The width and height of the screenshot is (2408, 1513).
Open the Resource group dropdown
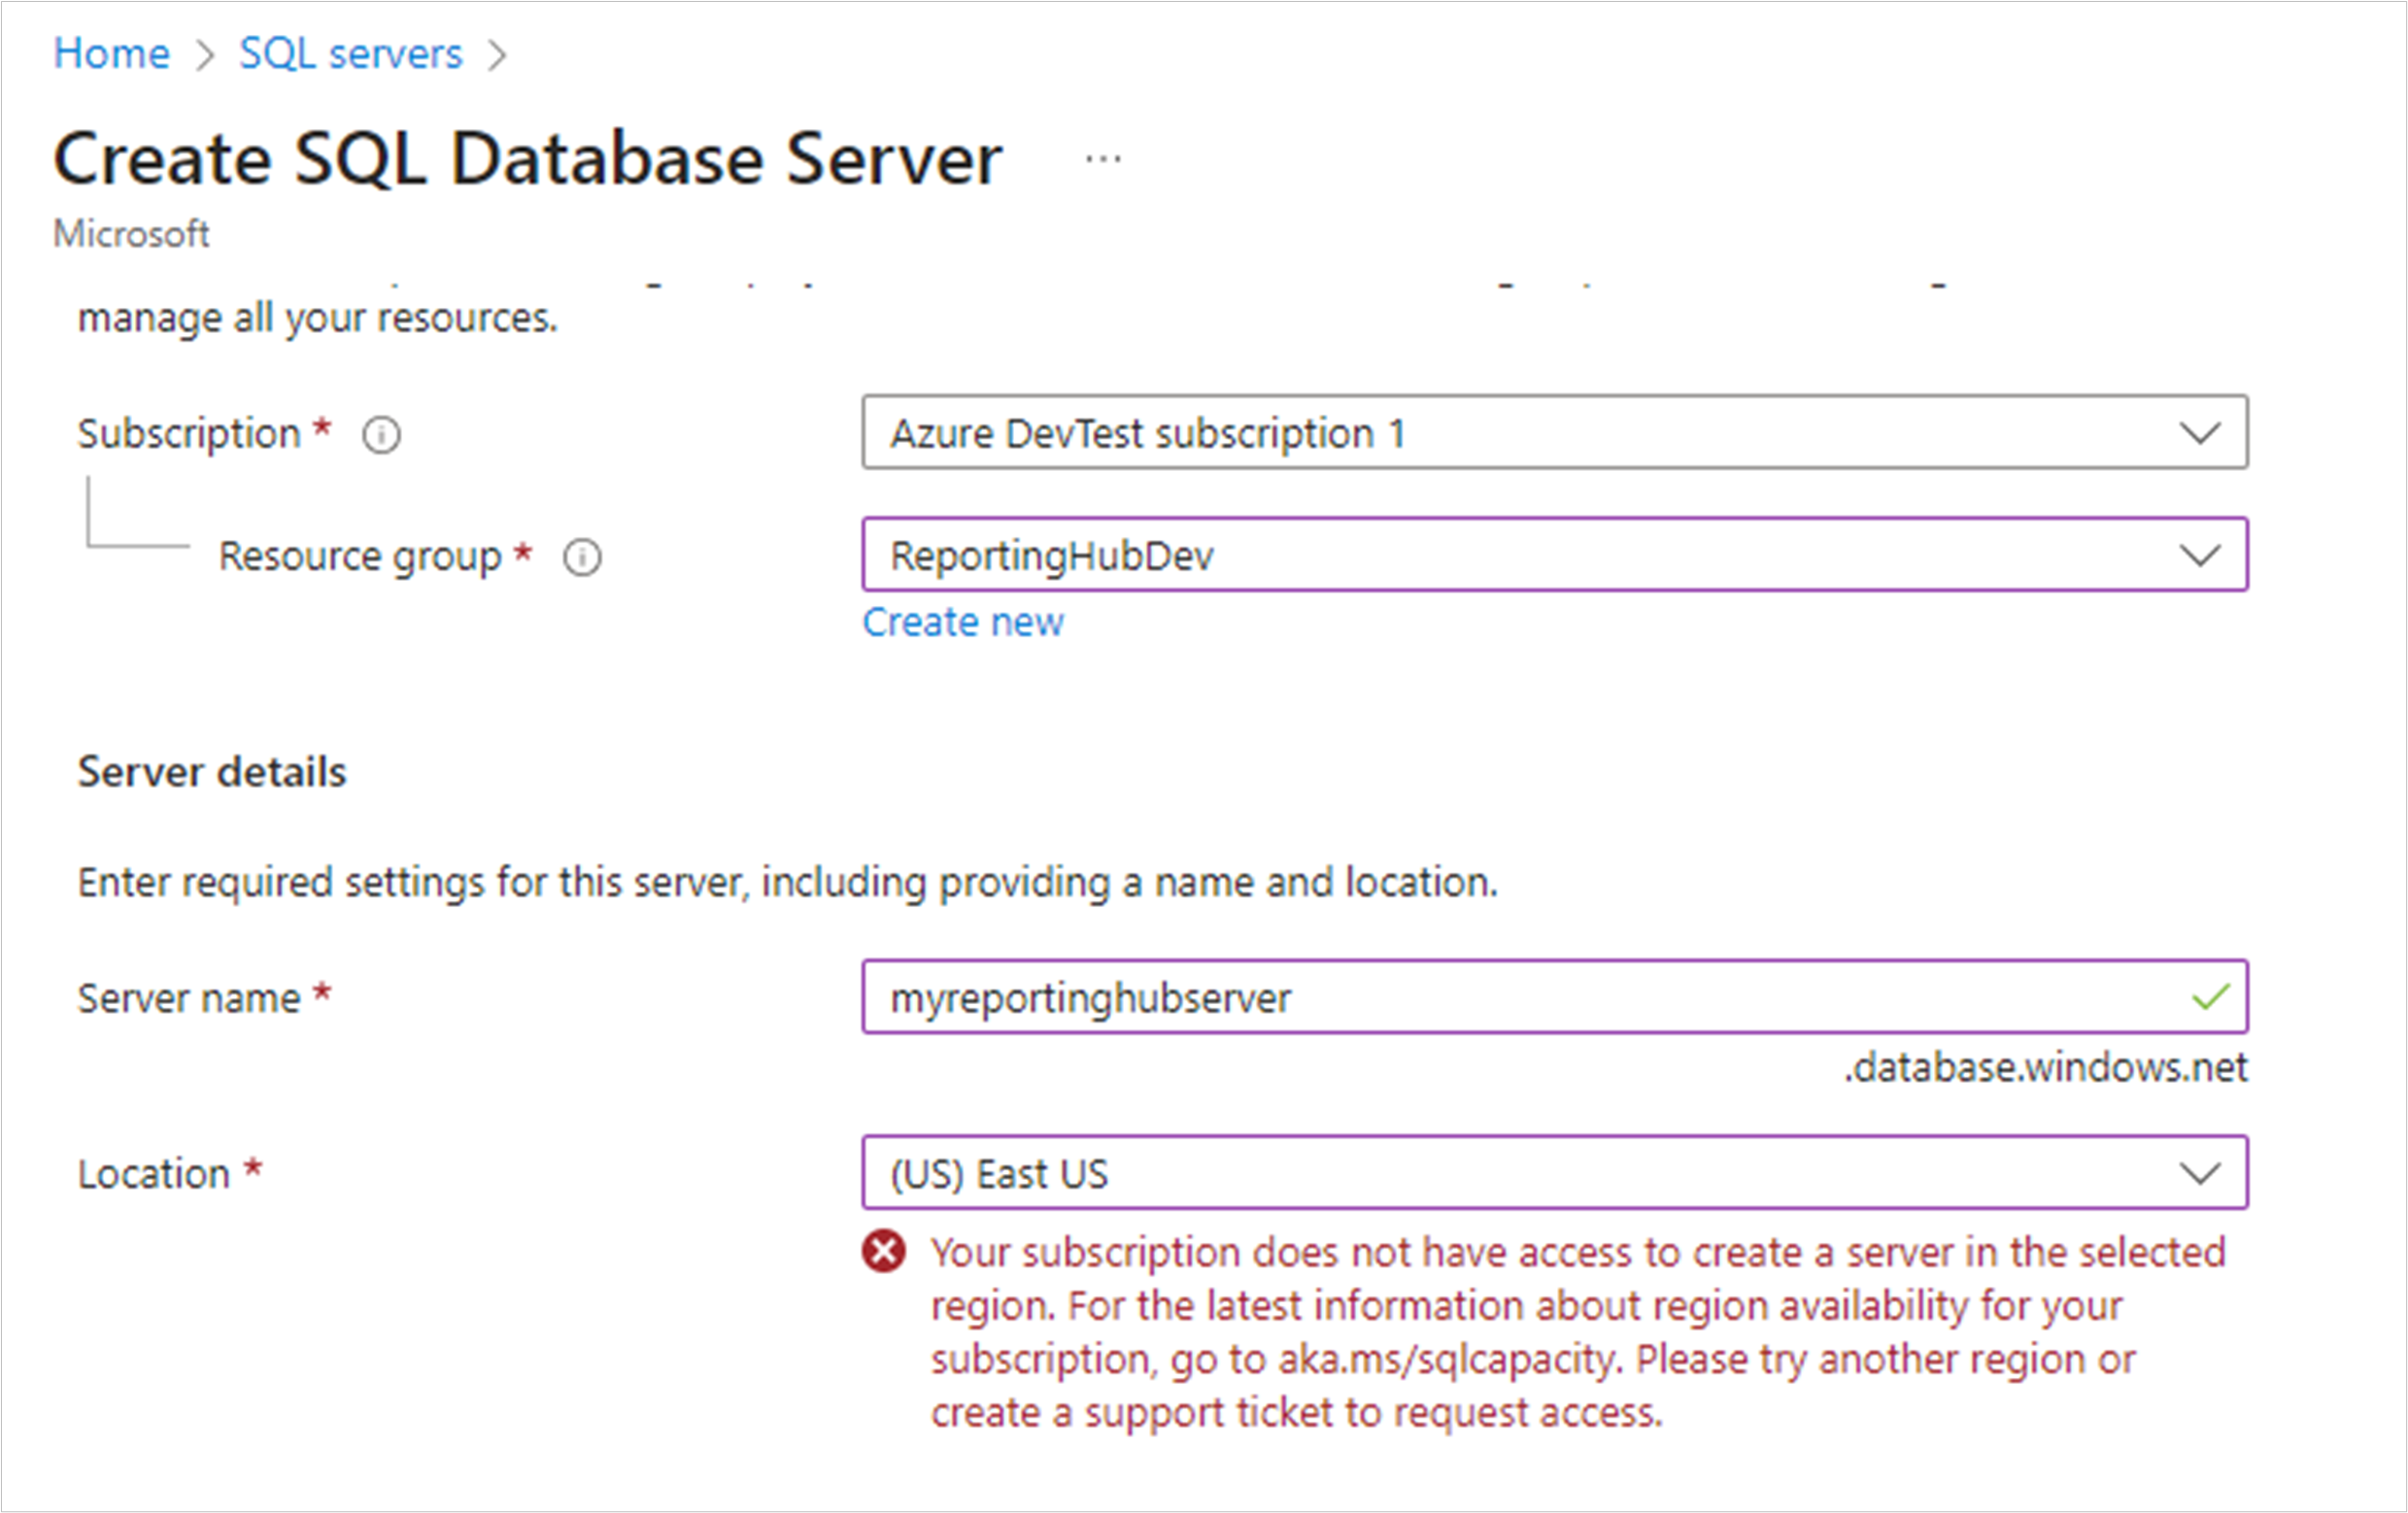(x=1555, y=554)
